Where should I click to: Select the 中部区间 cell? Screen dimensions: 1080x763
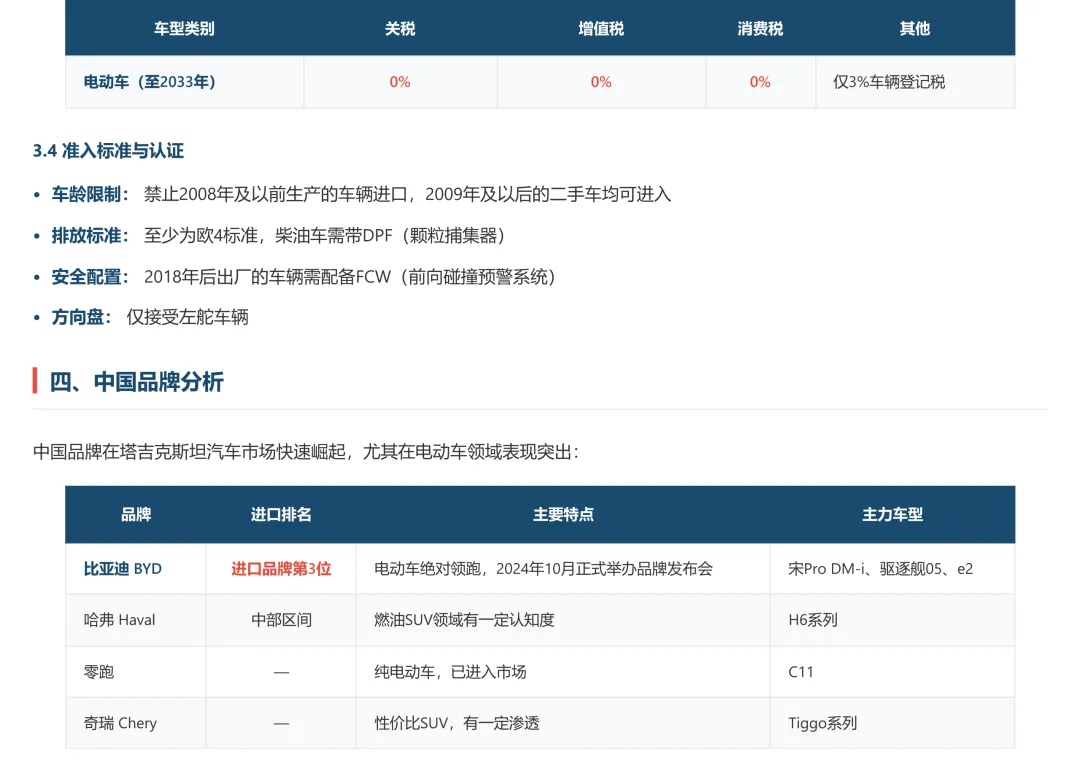[x=281, y=620]
